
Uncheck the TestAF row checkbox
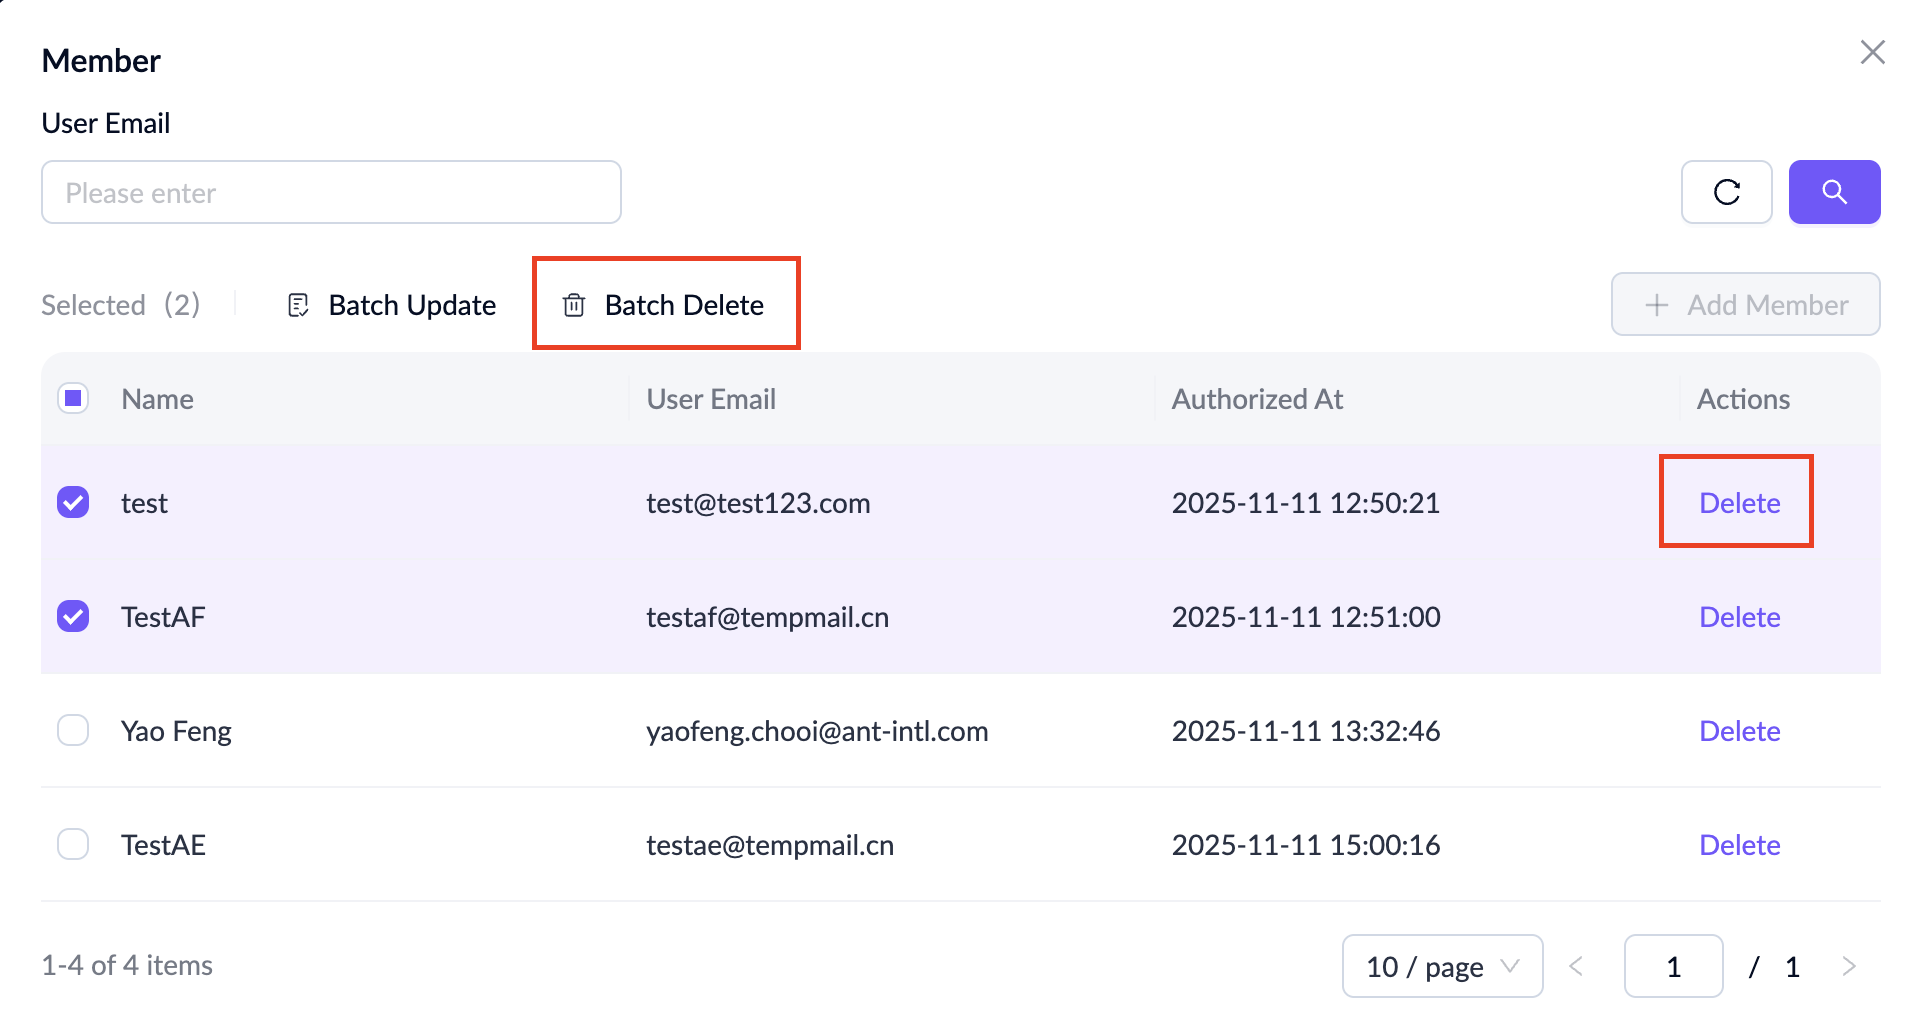(x=73, y=616)
